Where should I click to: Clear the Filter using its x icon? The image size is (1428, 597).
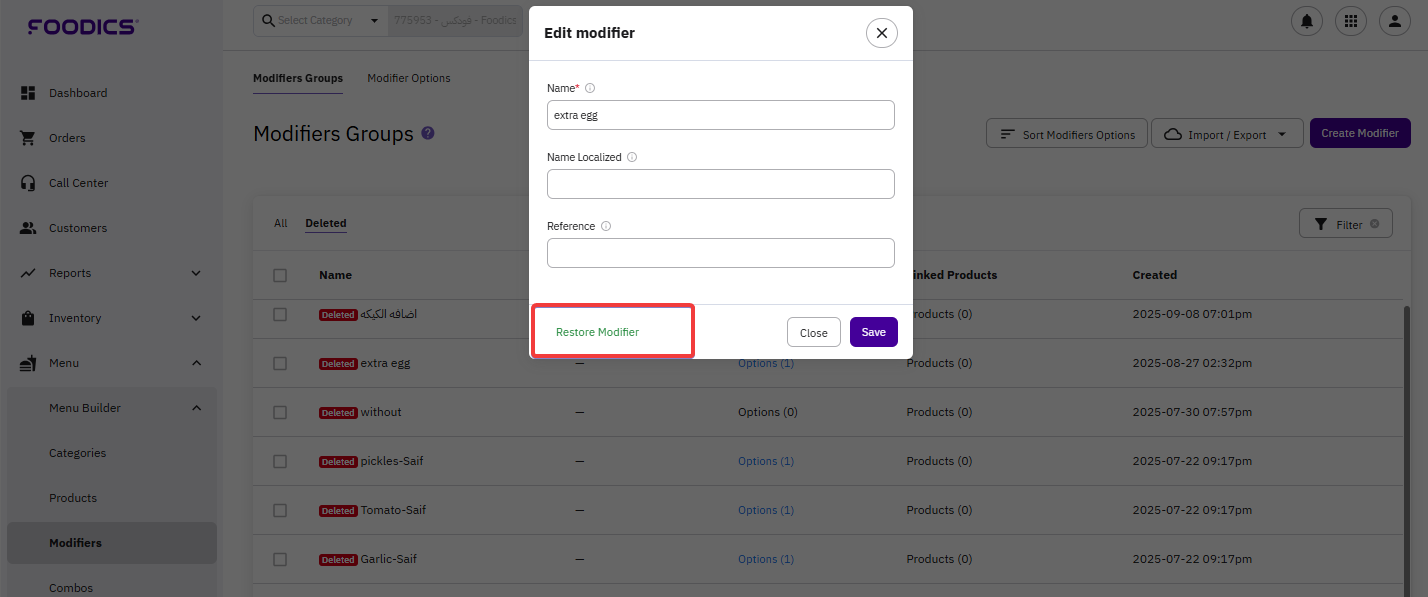coord(1375,224)
